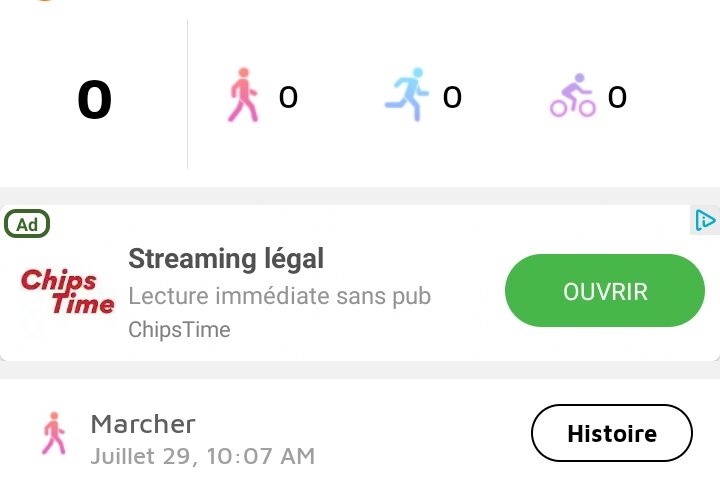The width and height of the screenshot is (720, 480).
Task: Tap the purple cycling icon
Action: coord(573,95)
